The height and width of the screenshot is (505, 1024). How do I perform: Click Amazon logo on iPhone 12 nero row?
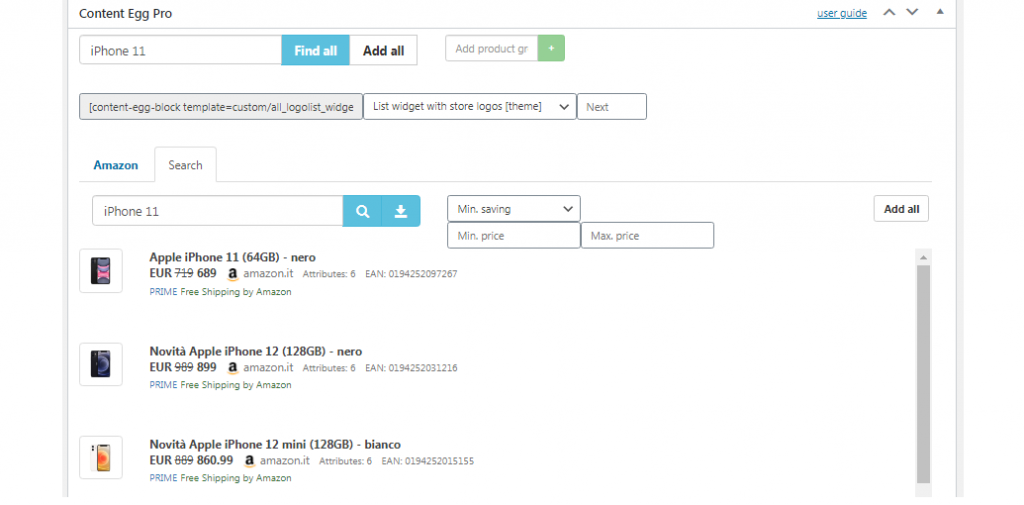[x=232, y=368]
